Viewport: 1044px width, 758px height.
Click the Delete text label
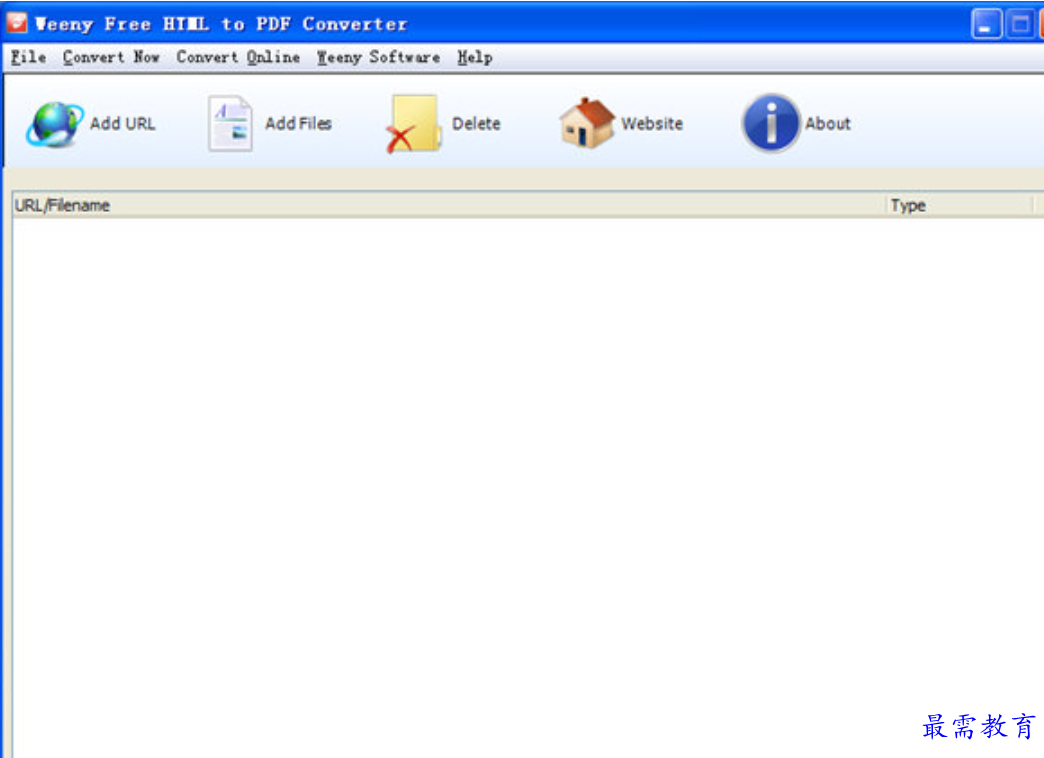[476, 124]
